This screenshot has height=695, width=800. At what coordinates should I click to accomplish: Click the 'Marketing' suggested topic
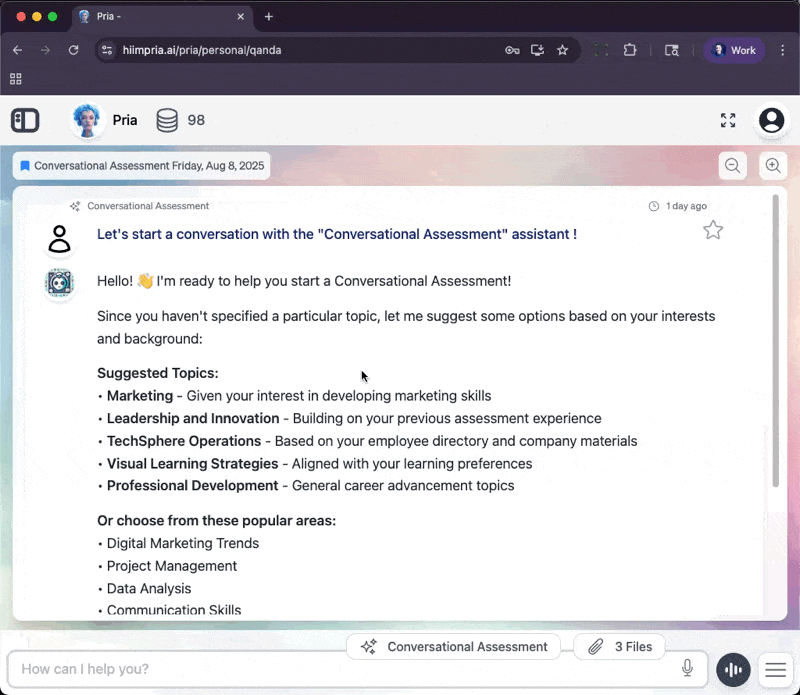click(x=140, y=396)
